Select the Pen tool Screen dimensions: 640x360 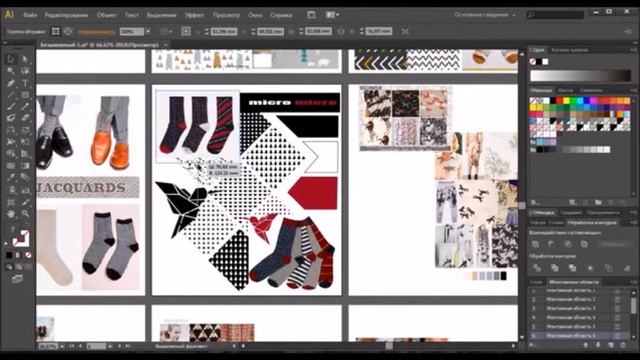coord(11,83)
